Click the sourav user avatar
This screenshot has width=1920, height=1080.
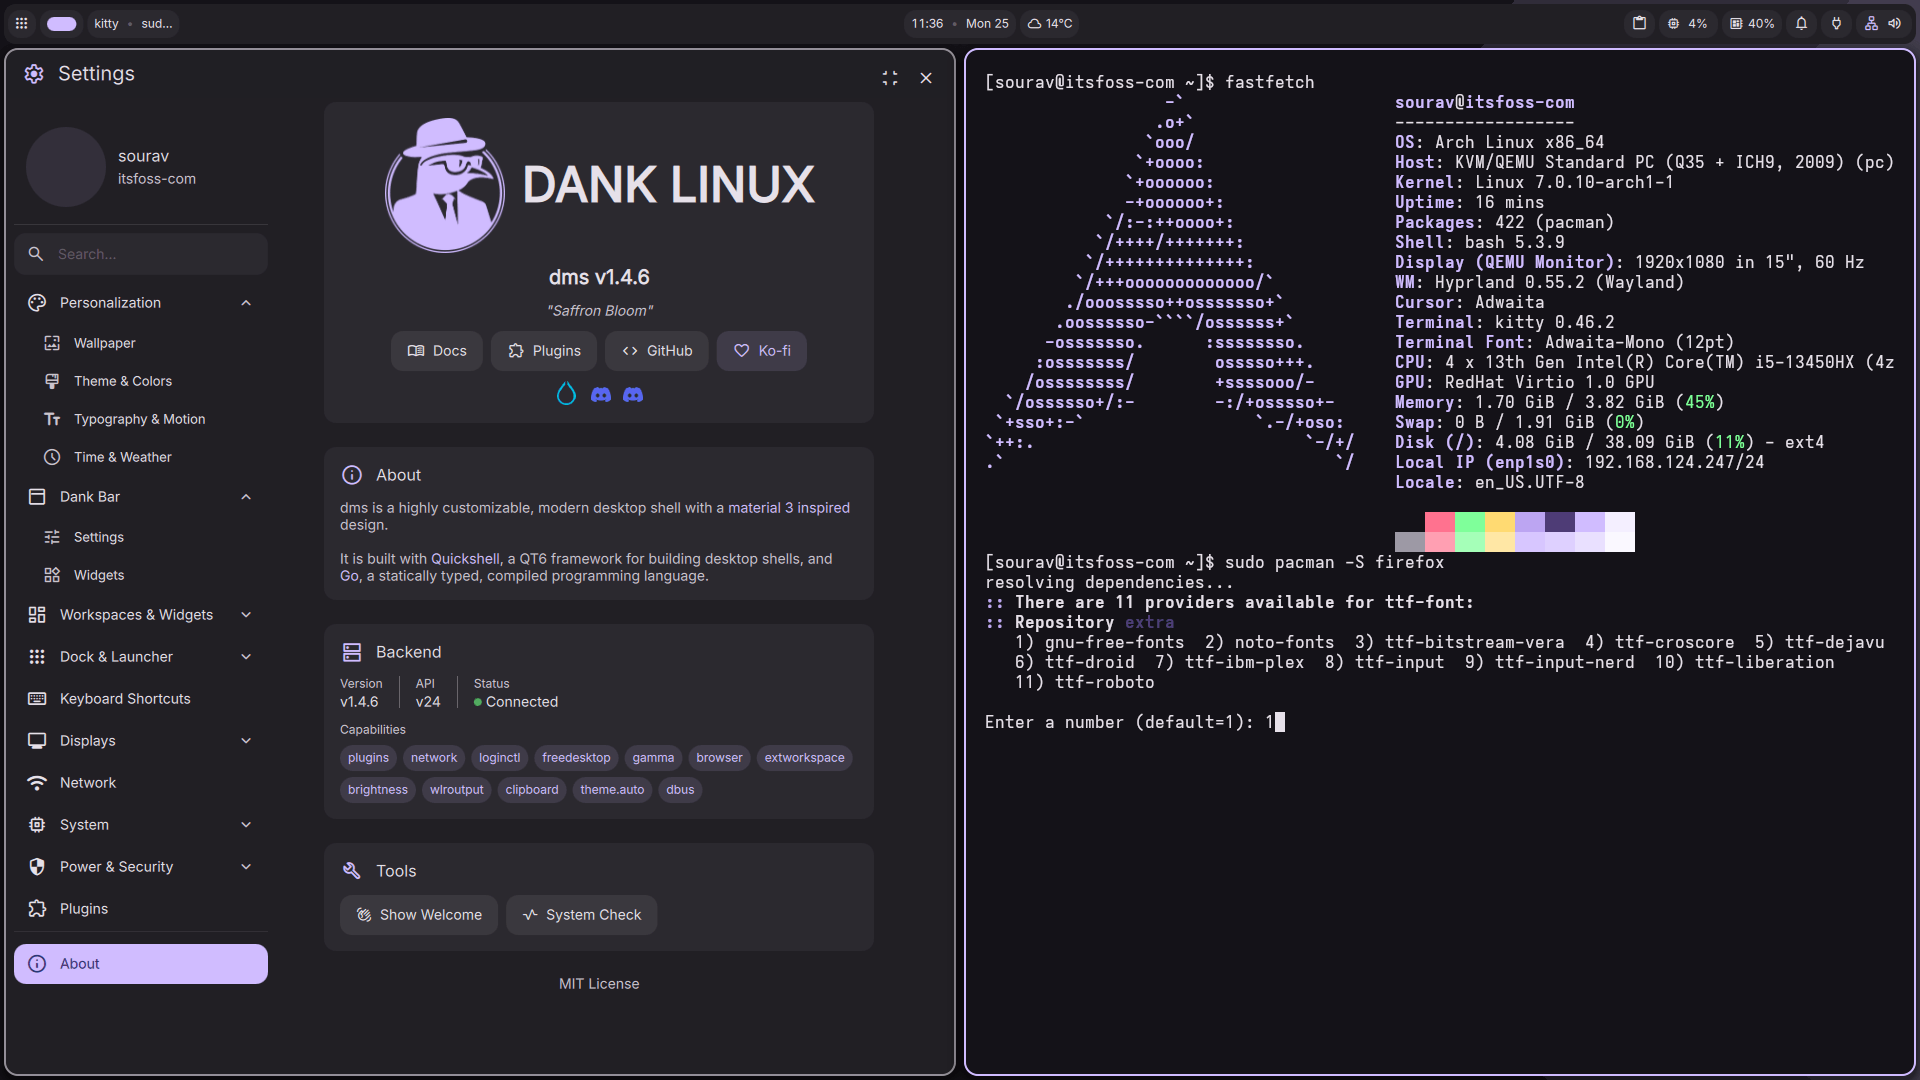(66, 167)
